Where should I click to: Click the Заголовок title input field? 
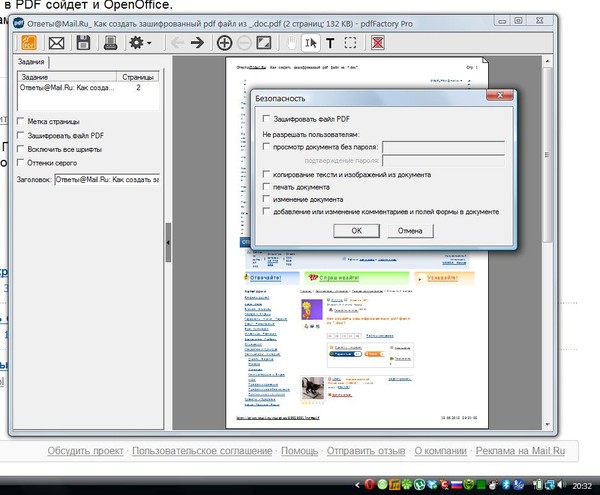click(107, 179)
